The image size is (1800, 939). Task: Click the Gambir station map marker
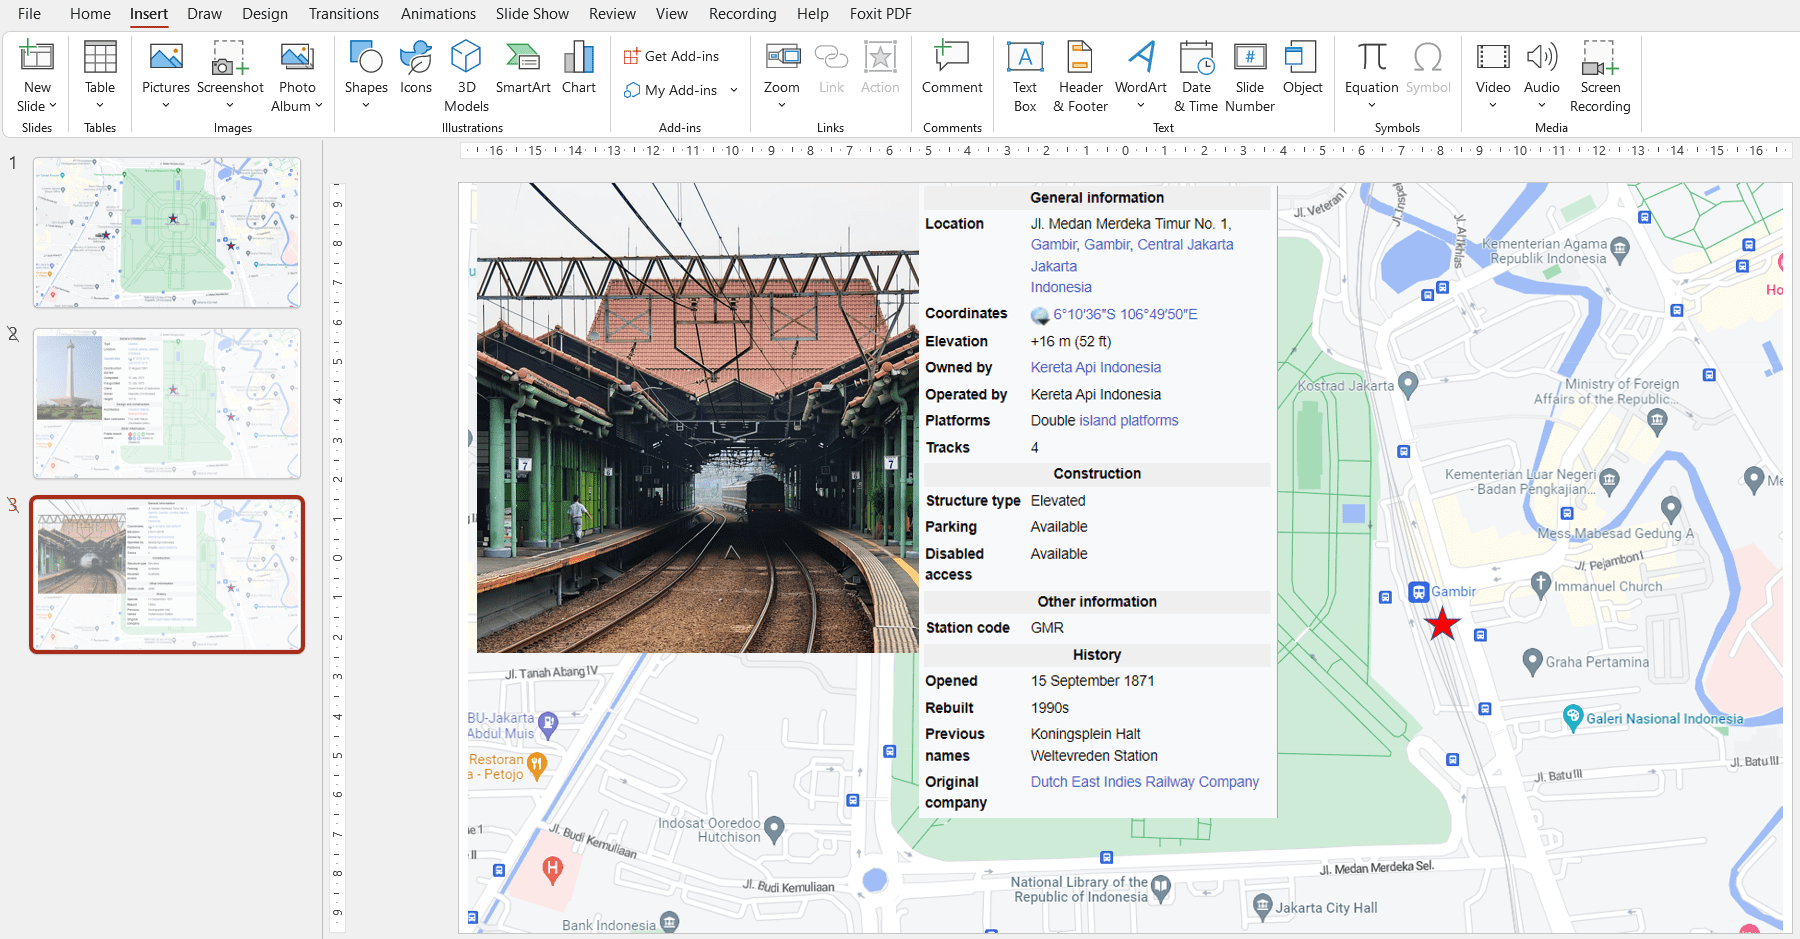pos(1418,592)
